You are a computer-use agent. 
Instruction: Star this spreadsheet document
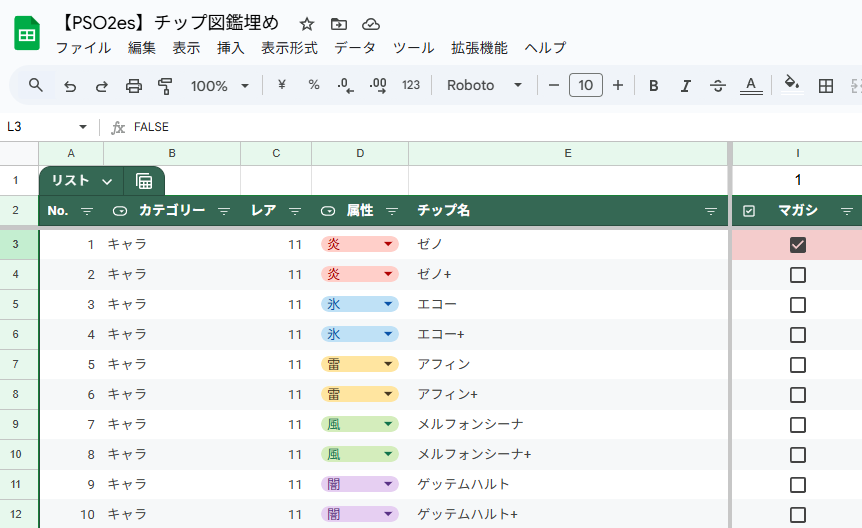pos(307,24)
